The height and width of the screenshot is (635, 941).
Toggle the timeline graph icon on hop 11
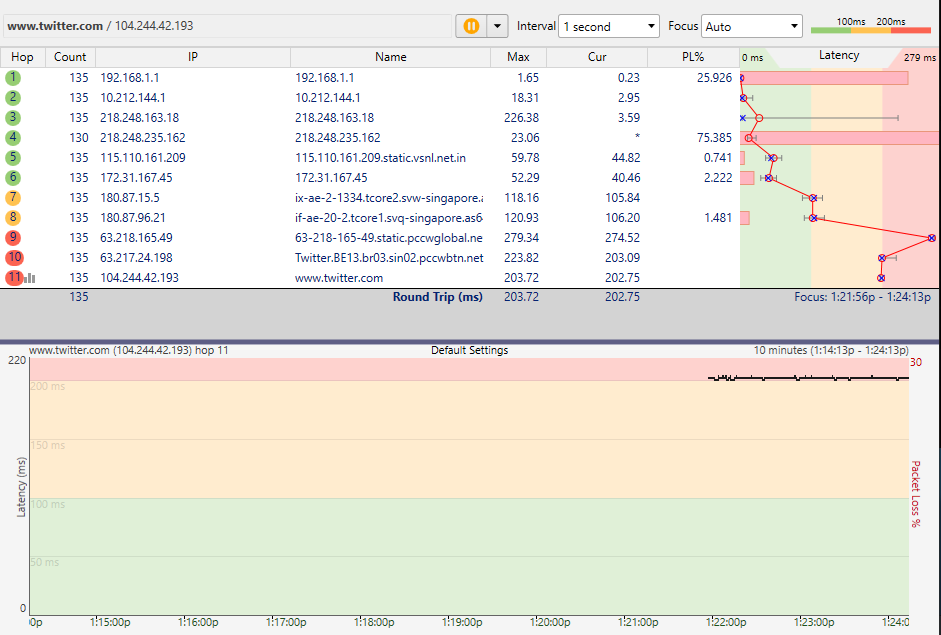pos(30,278)
